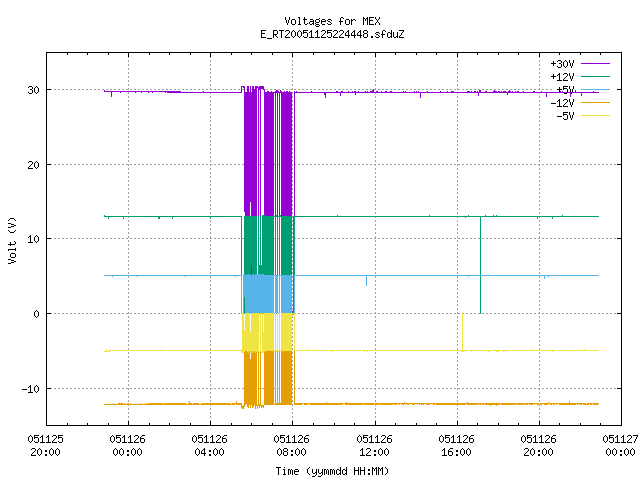Click the y-axis tick label 30
Screen dimensions: 640x480
pyautogui.click(x=33, y=90)
